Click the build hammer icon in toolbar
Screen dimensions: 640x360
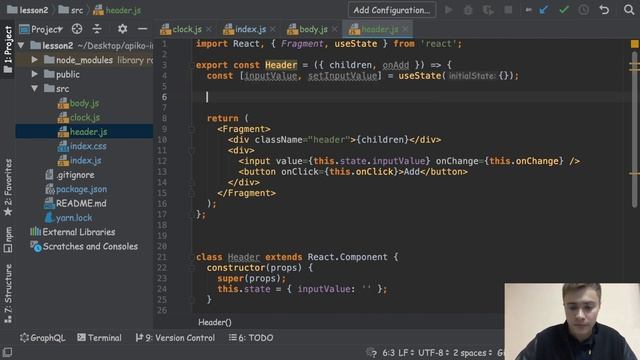tap(528, 10)
